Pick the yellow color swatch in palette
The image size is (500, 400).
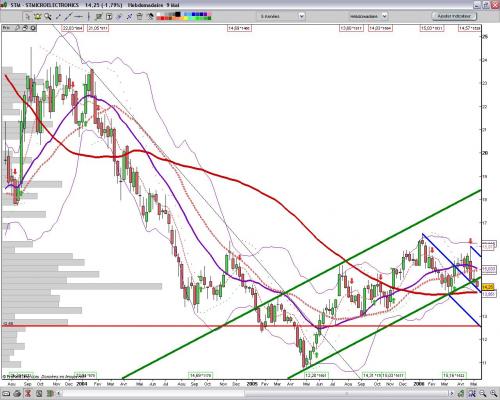click(x=185, y=18)
